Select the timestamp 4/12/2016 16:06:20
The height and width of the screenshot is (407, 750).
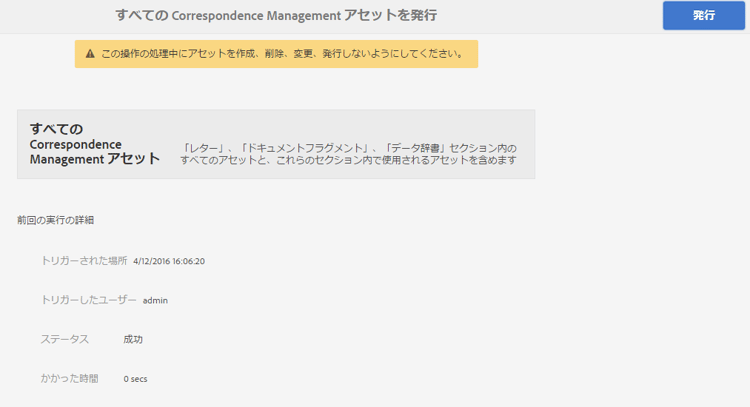[169, 261]
